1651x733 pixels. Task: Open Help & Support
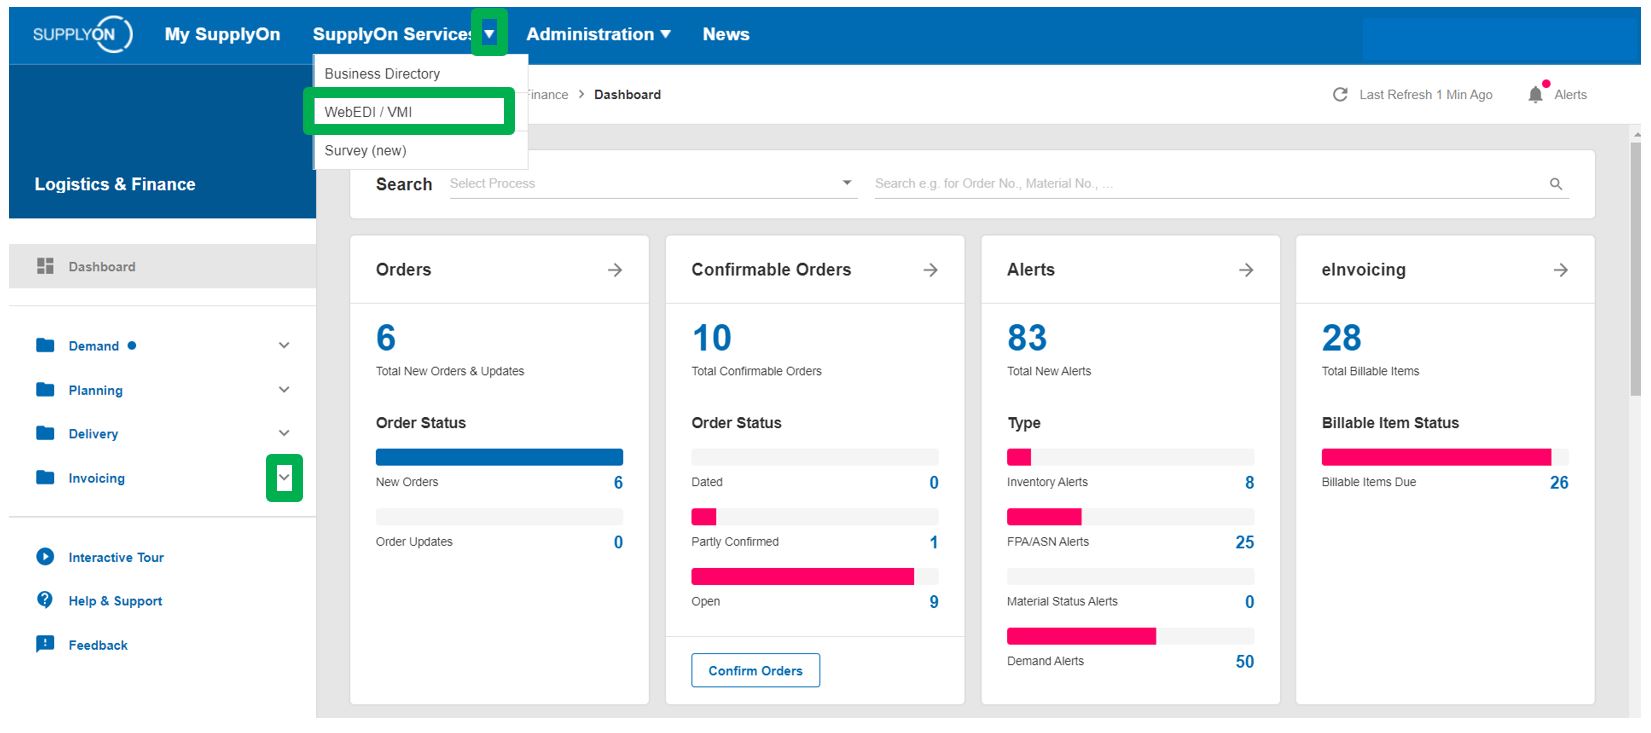[x=114, y=601]
